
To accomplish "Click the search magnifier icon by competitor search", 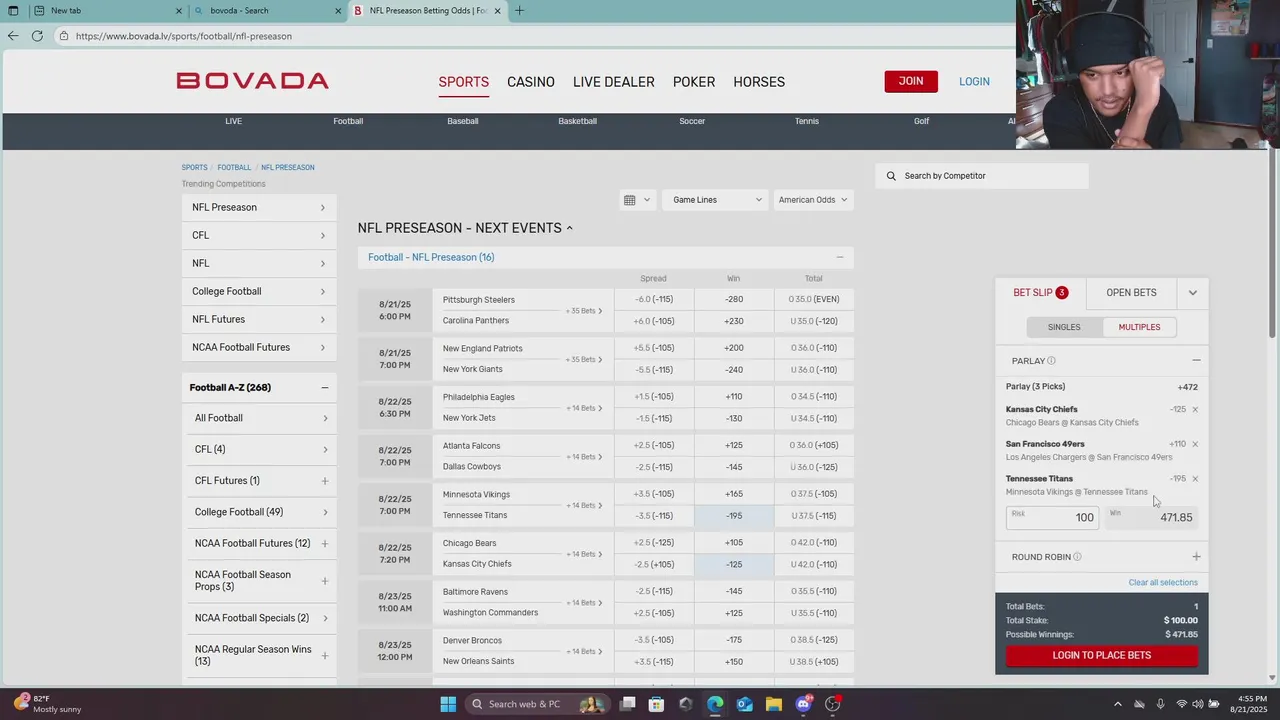I will (x=891, y=176).
